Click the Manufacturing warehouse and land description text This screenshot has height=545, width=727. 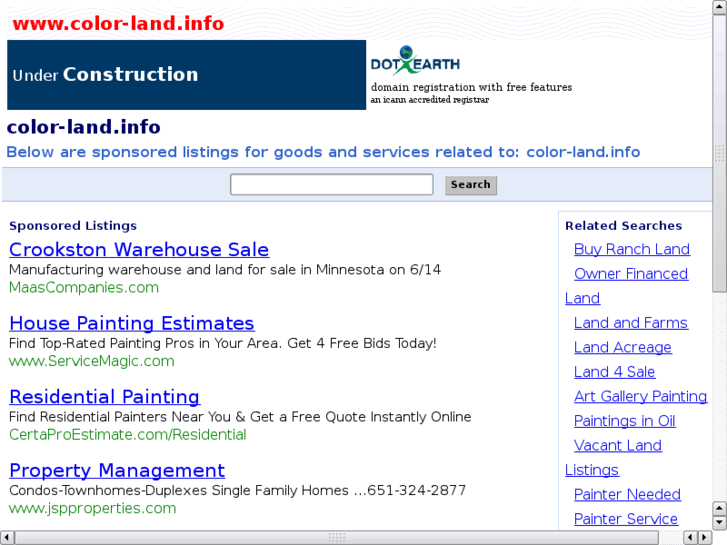(225, 269)
